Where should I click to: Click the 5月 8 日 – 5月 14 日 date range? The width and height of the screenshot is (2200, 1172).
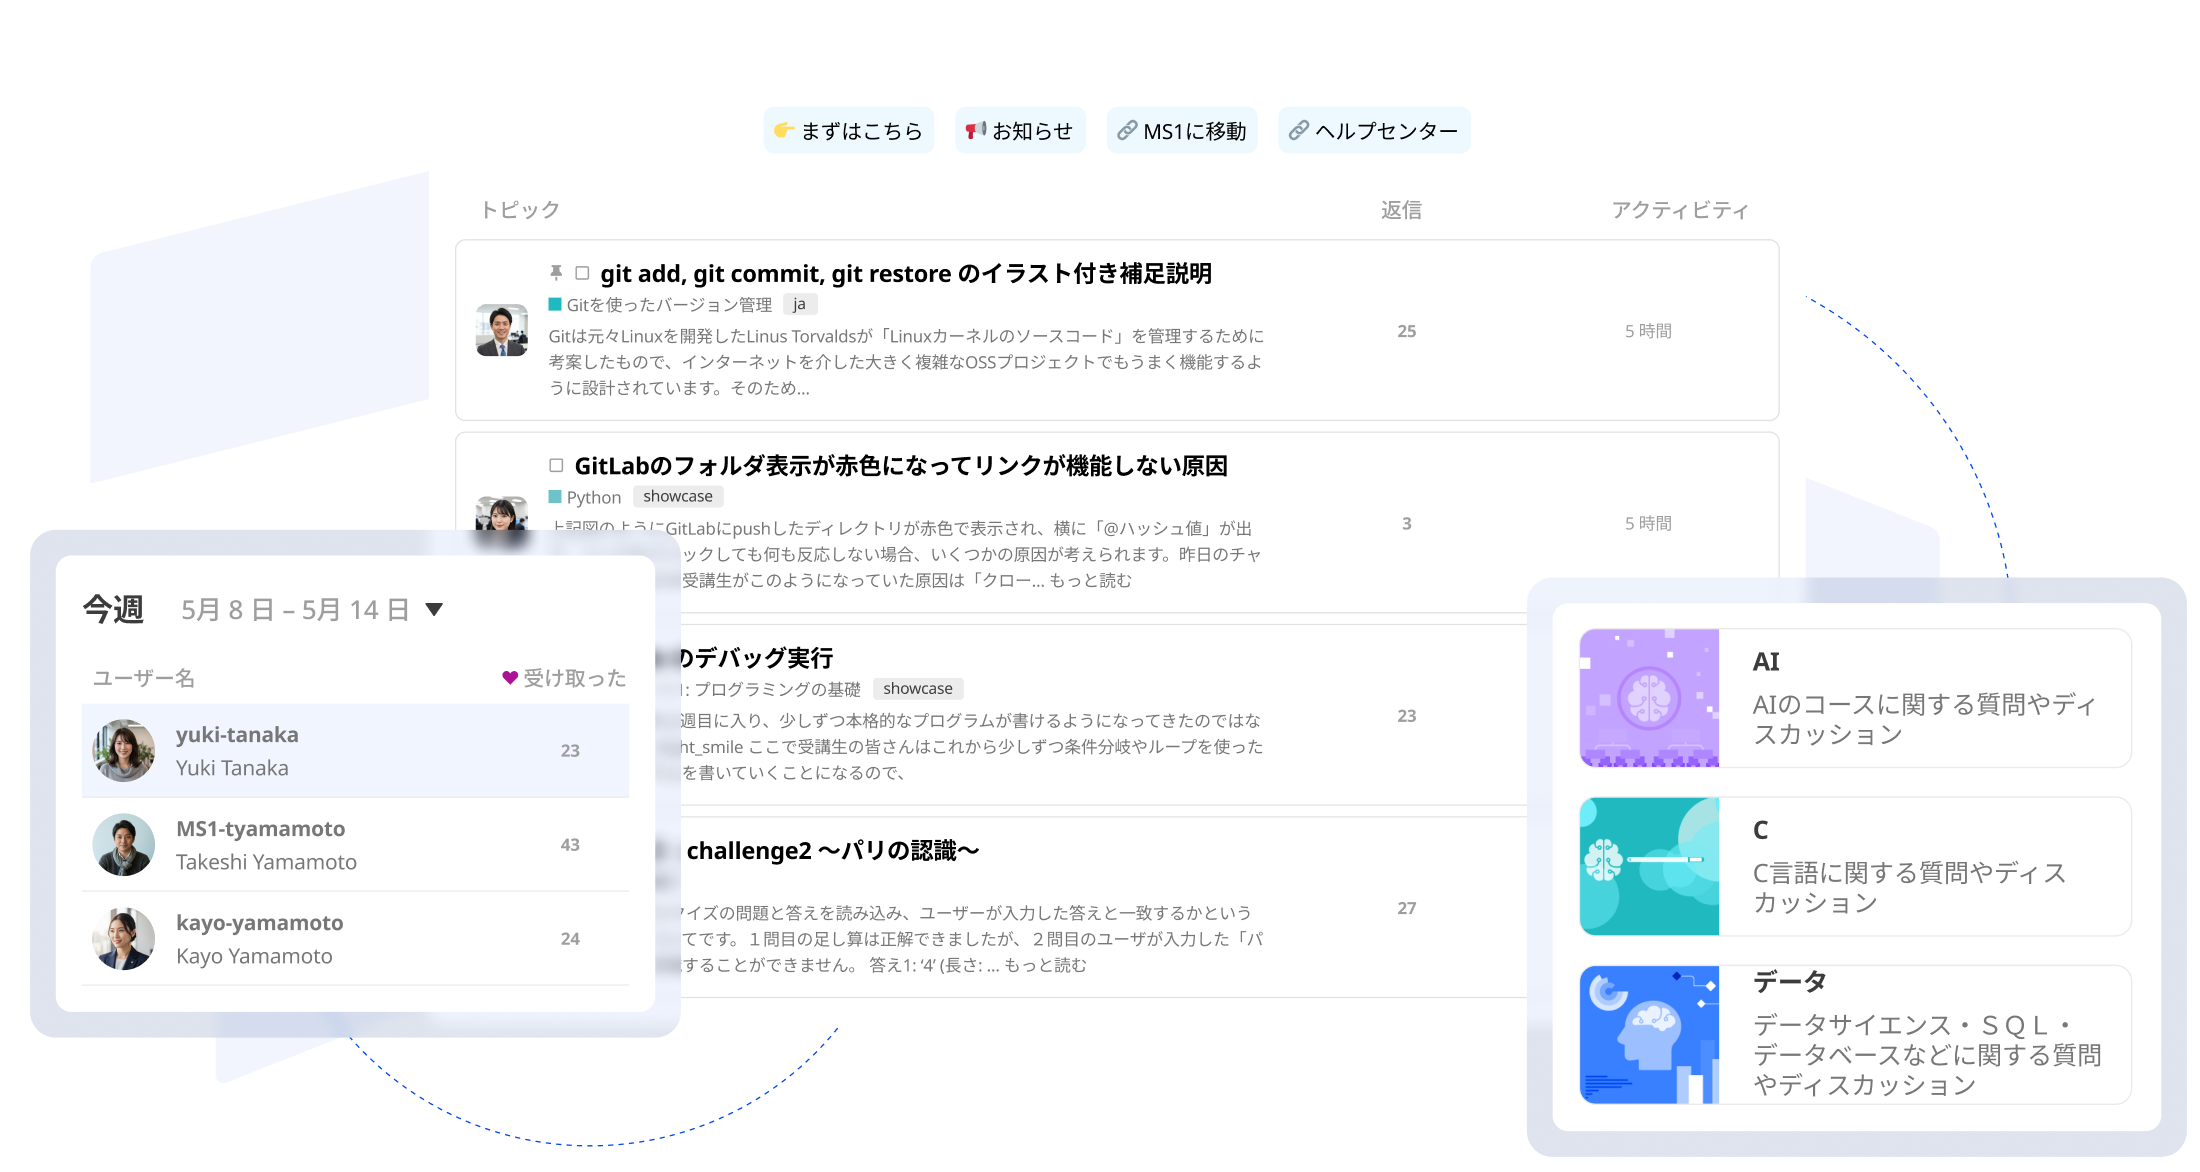295,610
